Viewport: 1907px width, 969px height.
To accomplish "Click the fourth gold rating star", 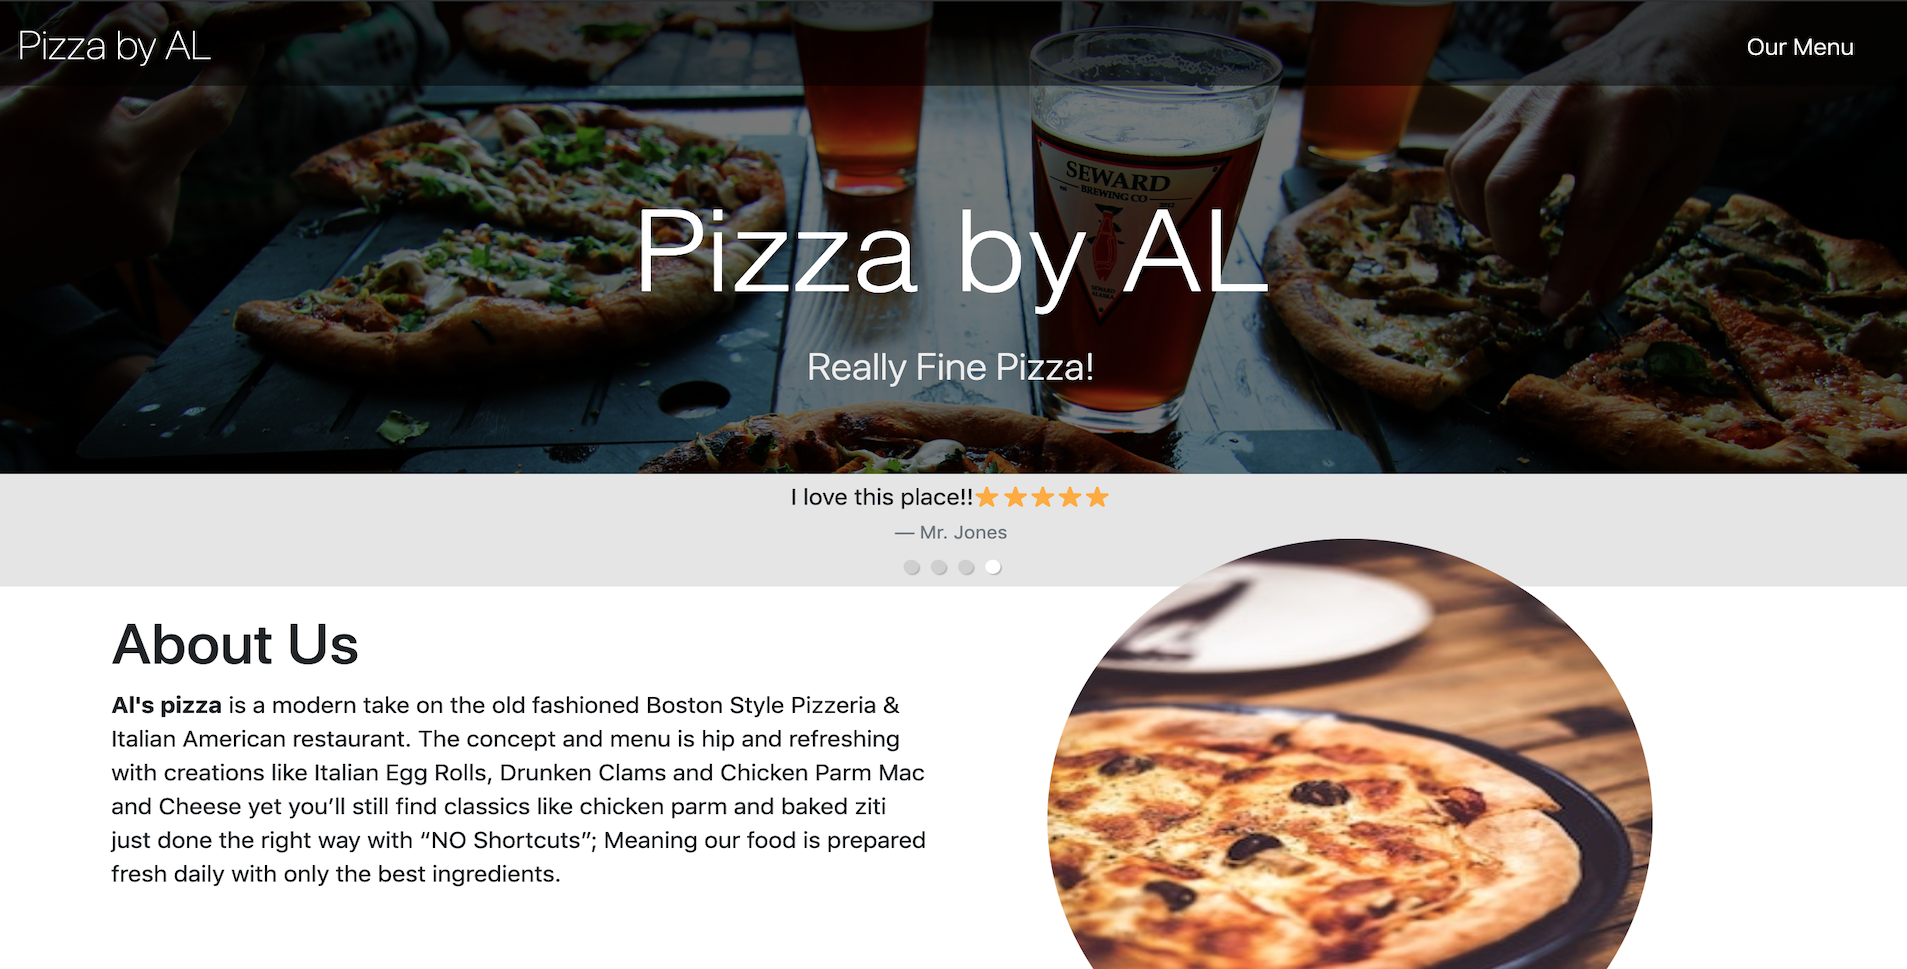I will click(x=1070, y=497).
